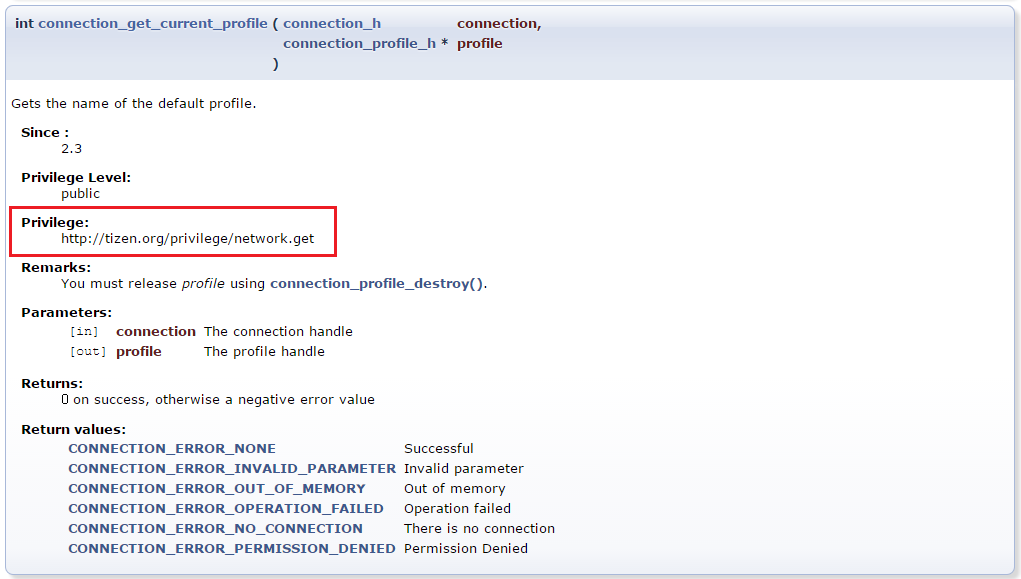Click the [in] connection parameter name
The image size is (1021, 579).
155,331
